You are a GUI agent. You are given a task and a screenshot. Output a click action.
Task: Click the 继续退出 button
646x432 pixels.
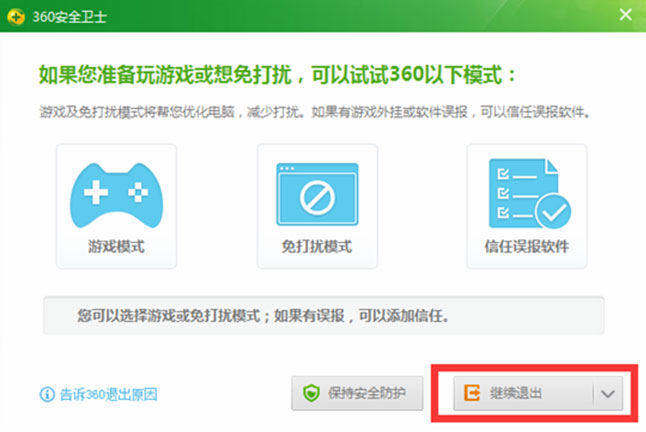click(x=523, y=393)
